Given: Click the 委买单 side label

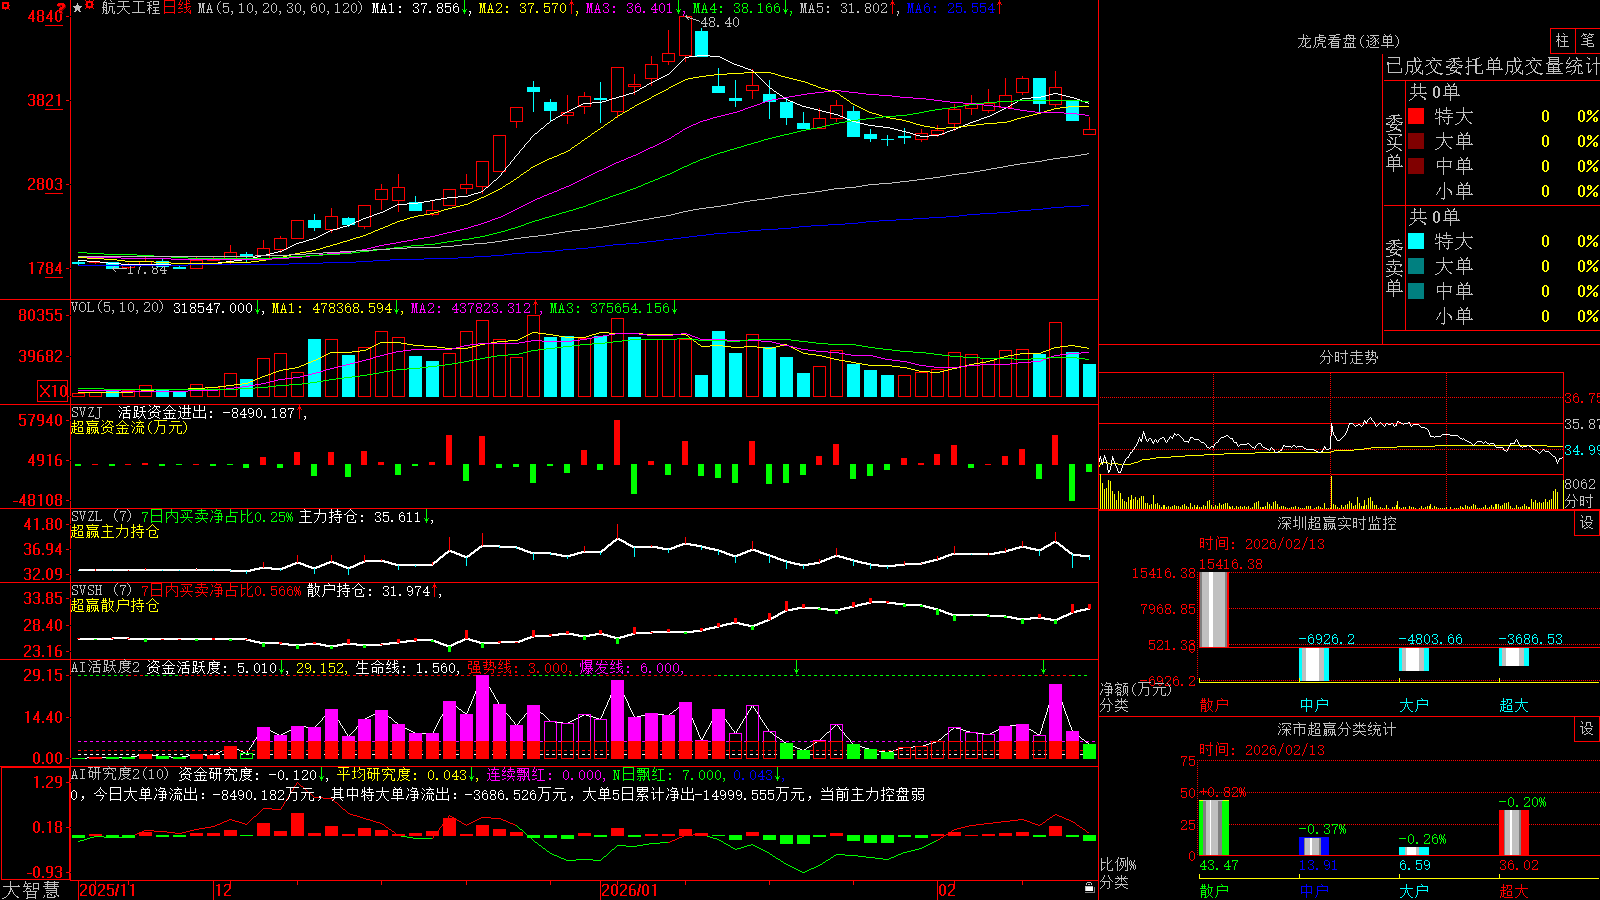Looking at the screenshot, I should [x=1394, y=143].
